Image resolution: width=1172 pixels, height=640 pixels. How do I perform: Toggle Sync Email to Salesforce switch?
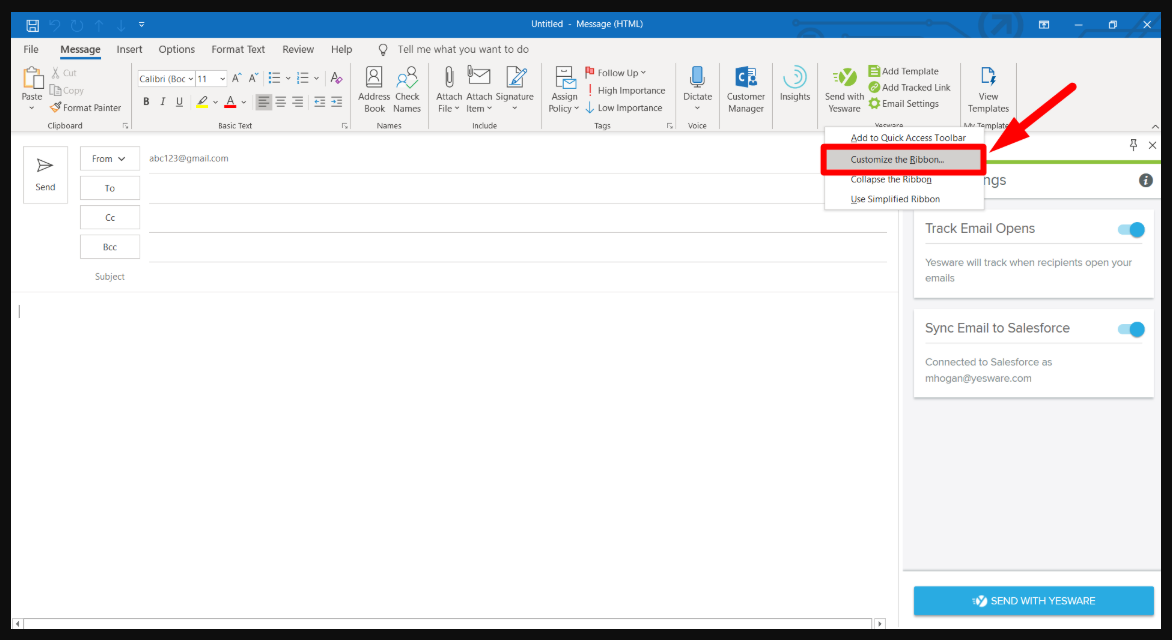(x=1131, y=329)
